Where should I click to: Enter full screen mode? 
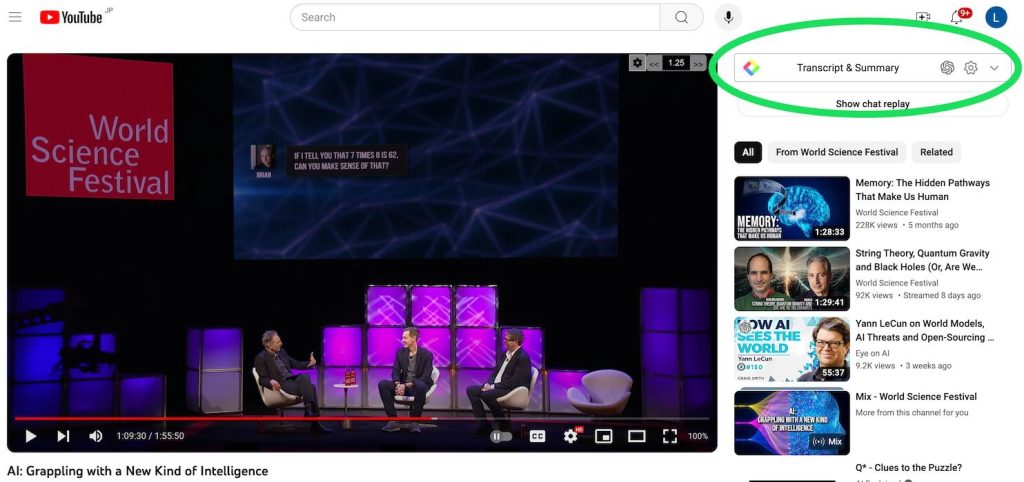click(670, 436)
